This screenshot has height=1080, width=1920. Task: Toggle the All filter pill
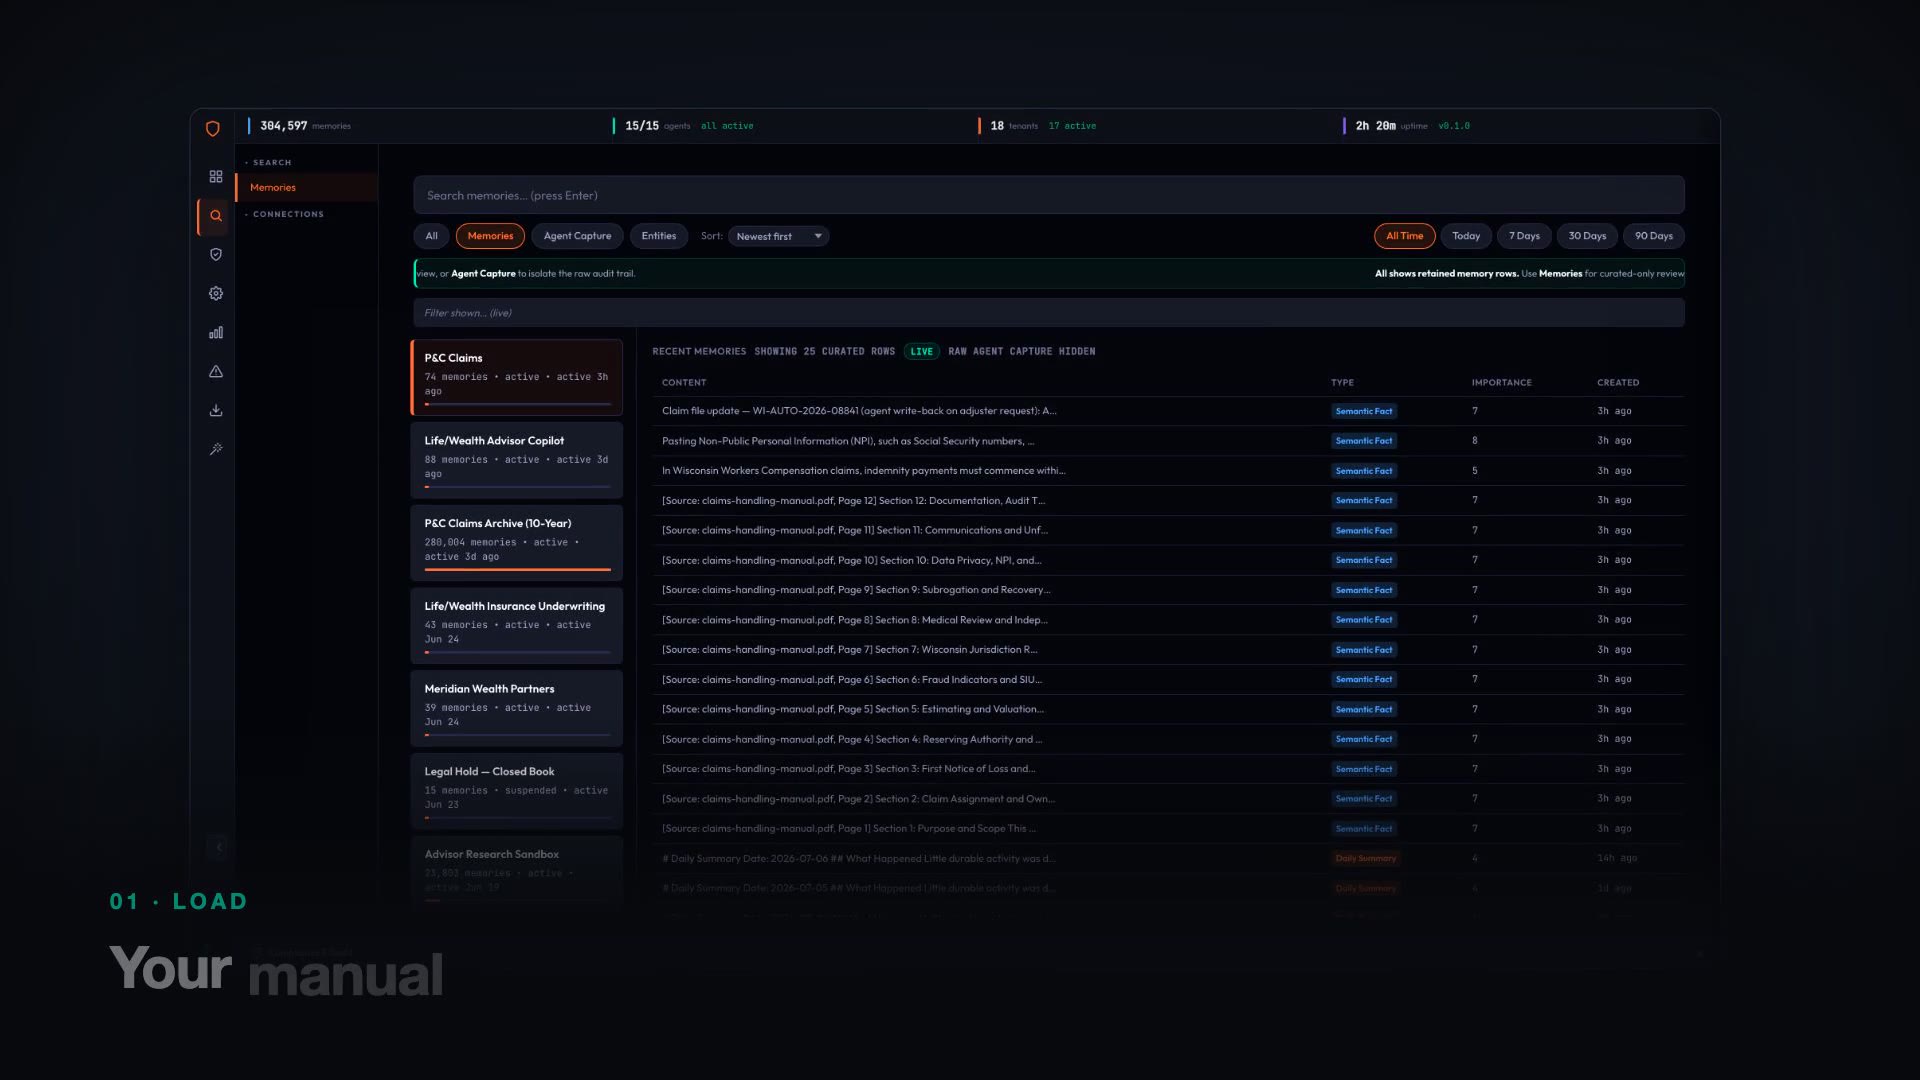pos(431,236)
